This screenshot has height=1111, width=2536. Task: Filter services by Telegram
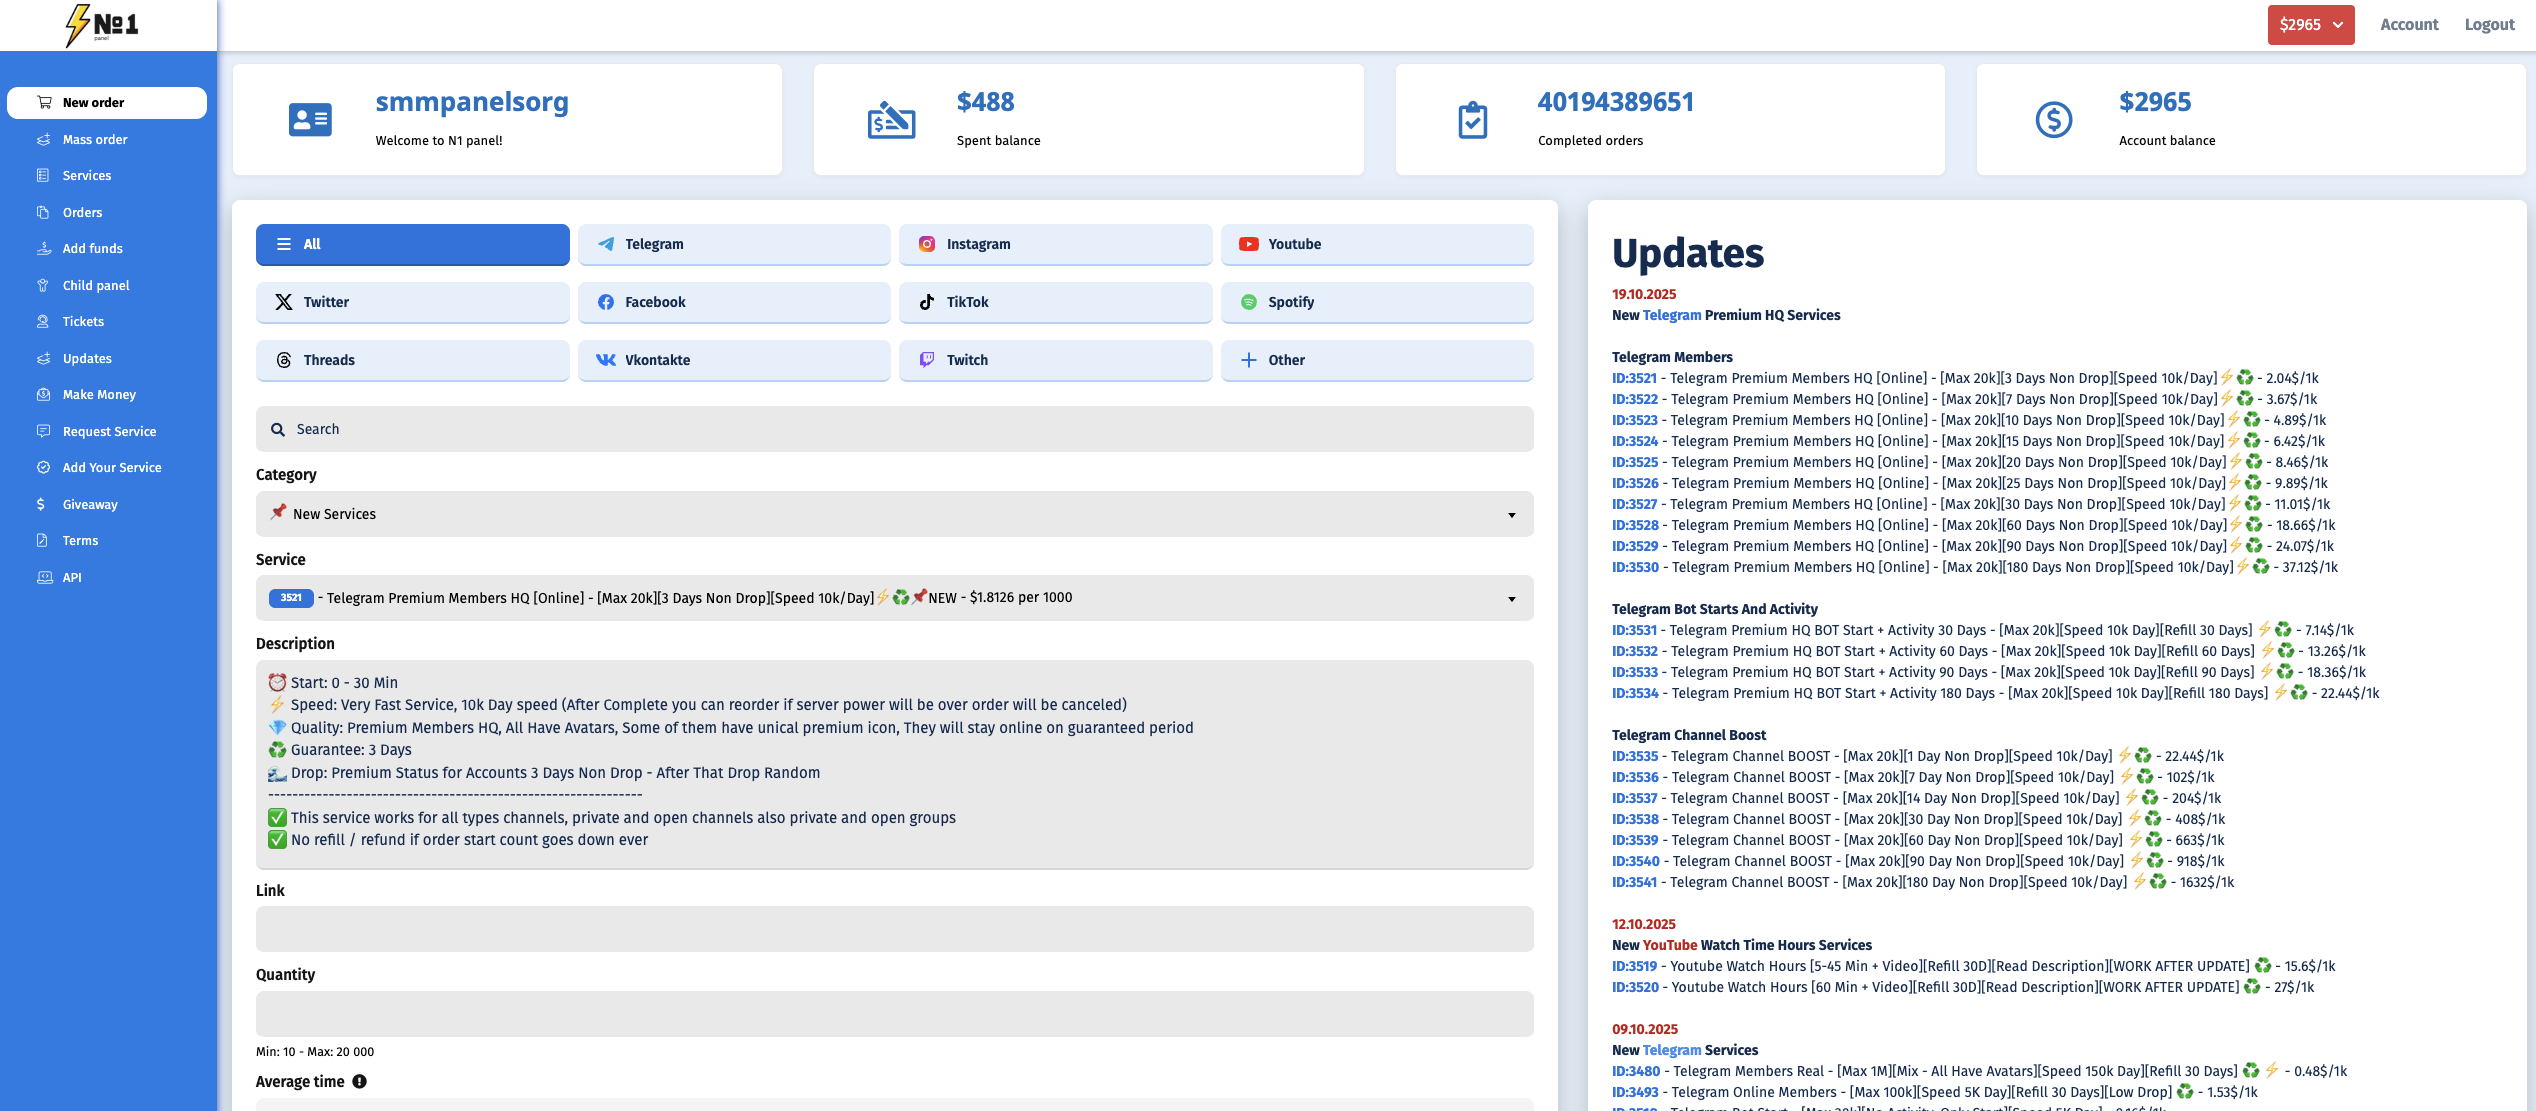coord(733,244)
